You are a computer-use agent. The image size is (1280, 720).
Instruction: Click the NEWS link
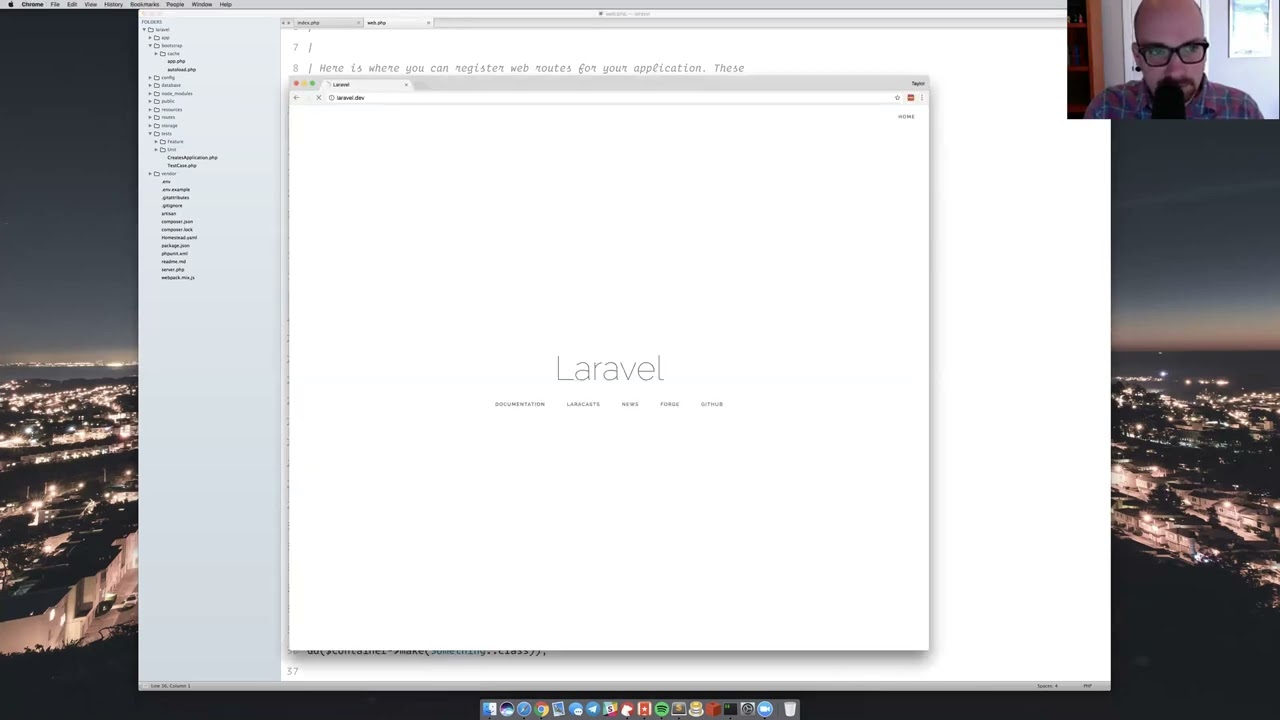click(x=630, y=404)
